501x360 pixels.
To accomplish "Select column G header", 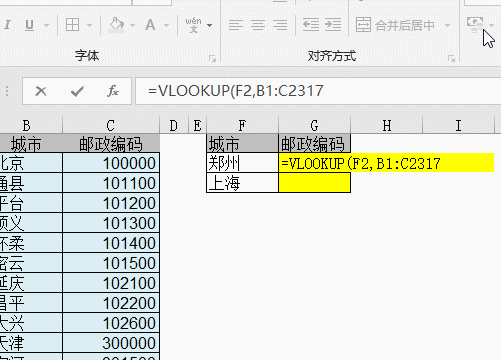I will tap(314, 126).
